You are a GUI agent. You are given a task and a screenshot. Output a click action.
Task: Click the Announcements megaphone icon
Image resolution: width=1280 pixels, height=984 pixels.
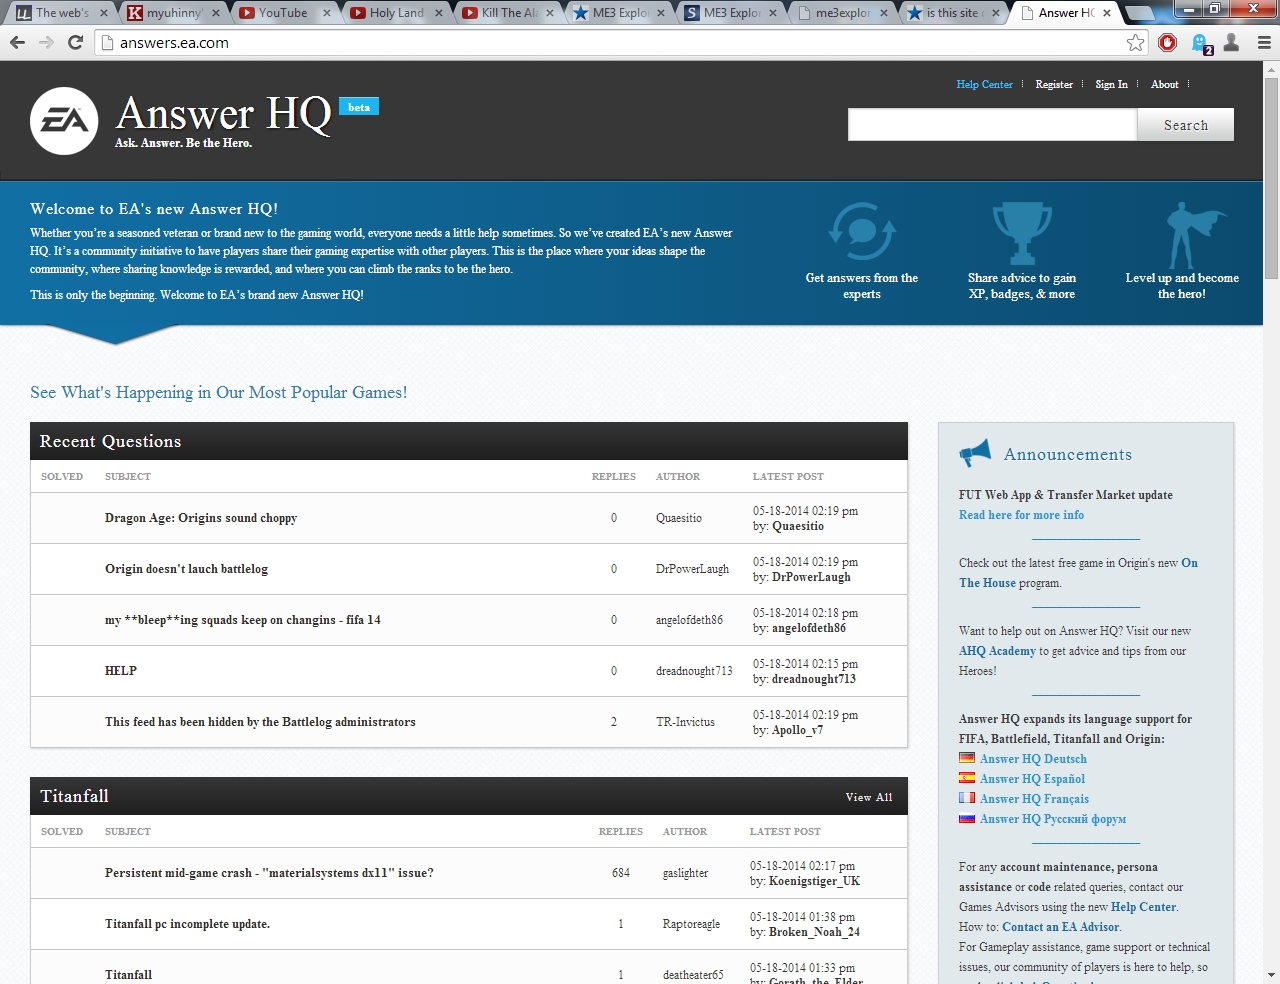click(975, 453)
